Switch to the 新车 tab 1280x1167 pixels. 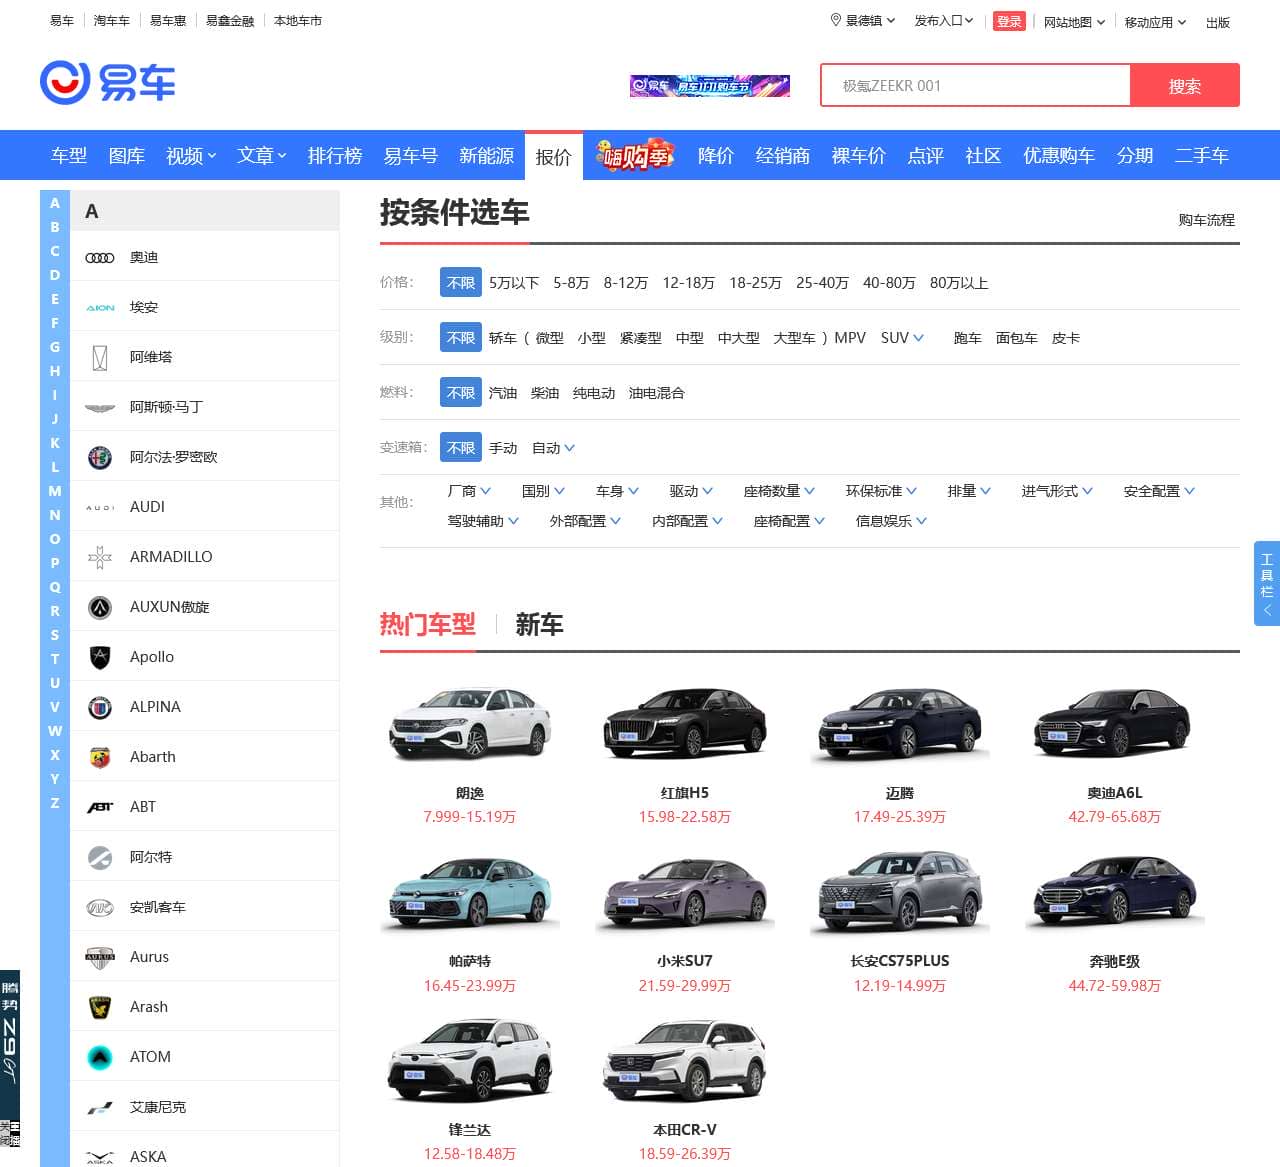tap(539, 625)
